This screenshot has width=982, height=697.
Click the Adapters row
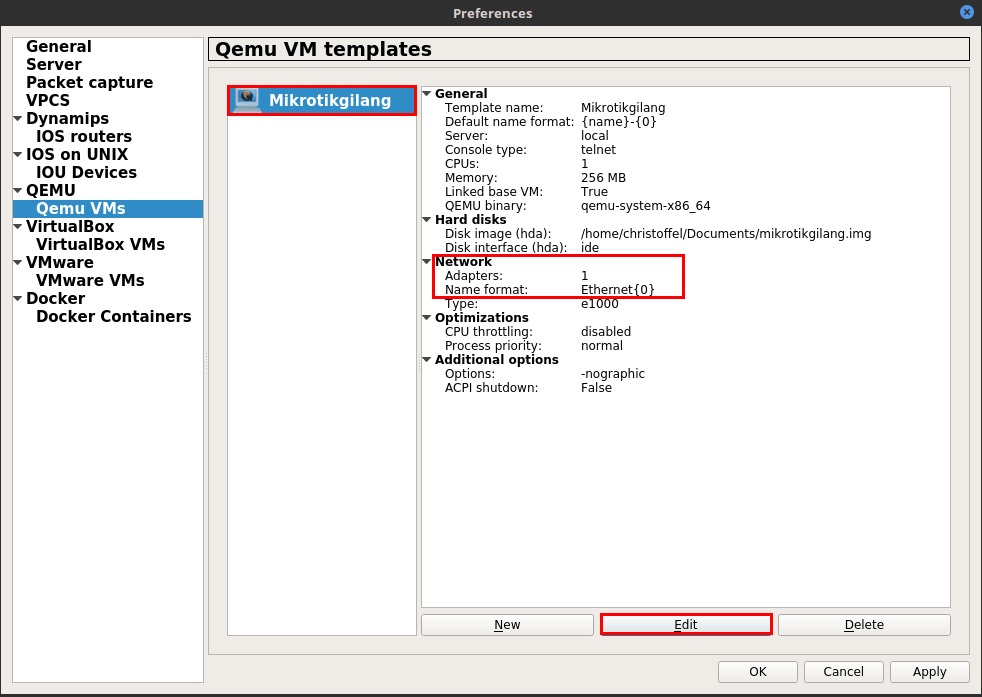click(x=686, y=276)
